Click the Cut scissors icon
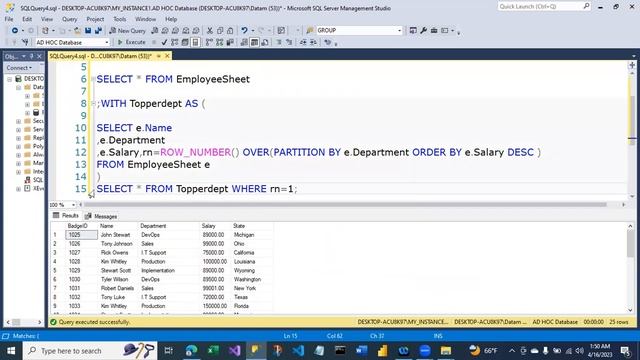The image size is (640, 360). click(209, 31)
